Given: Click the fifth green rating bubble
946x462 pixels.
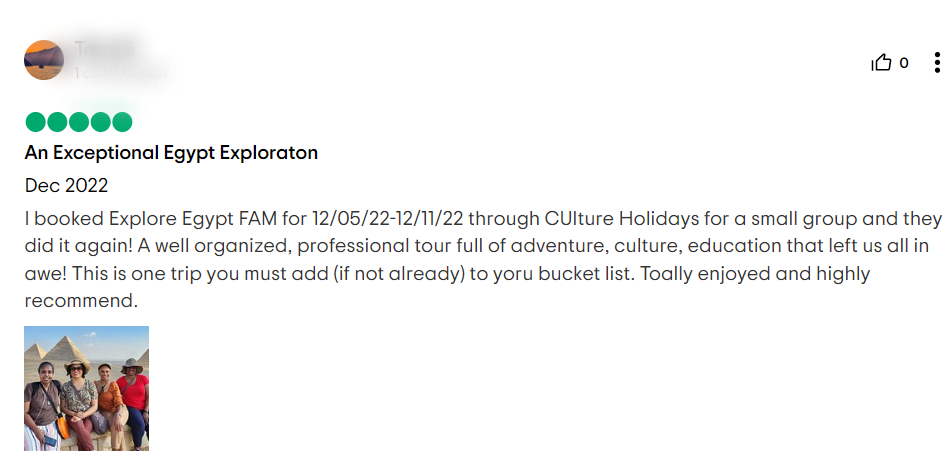Looking at the screenshot, I should (122, 122).
